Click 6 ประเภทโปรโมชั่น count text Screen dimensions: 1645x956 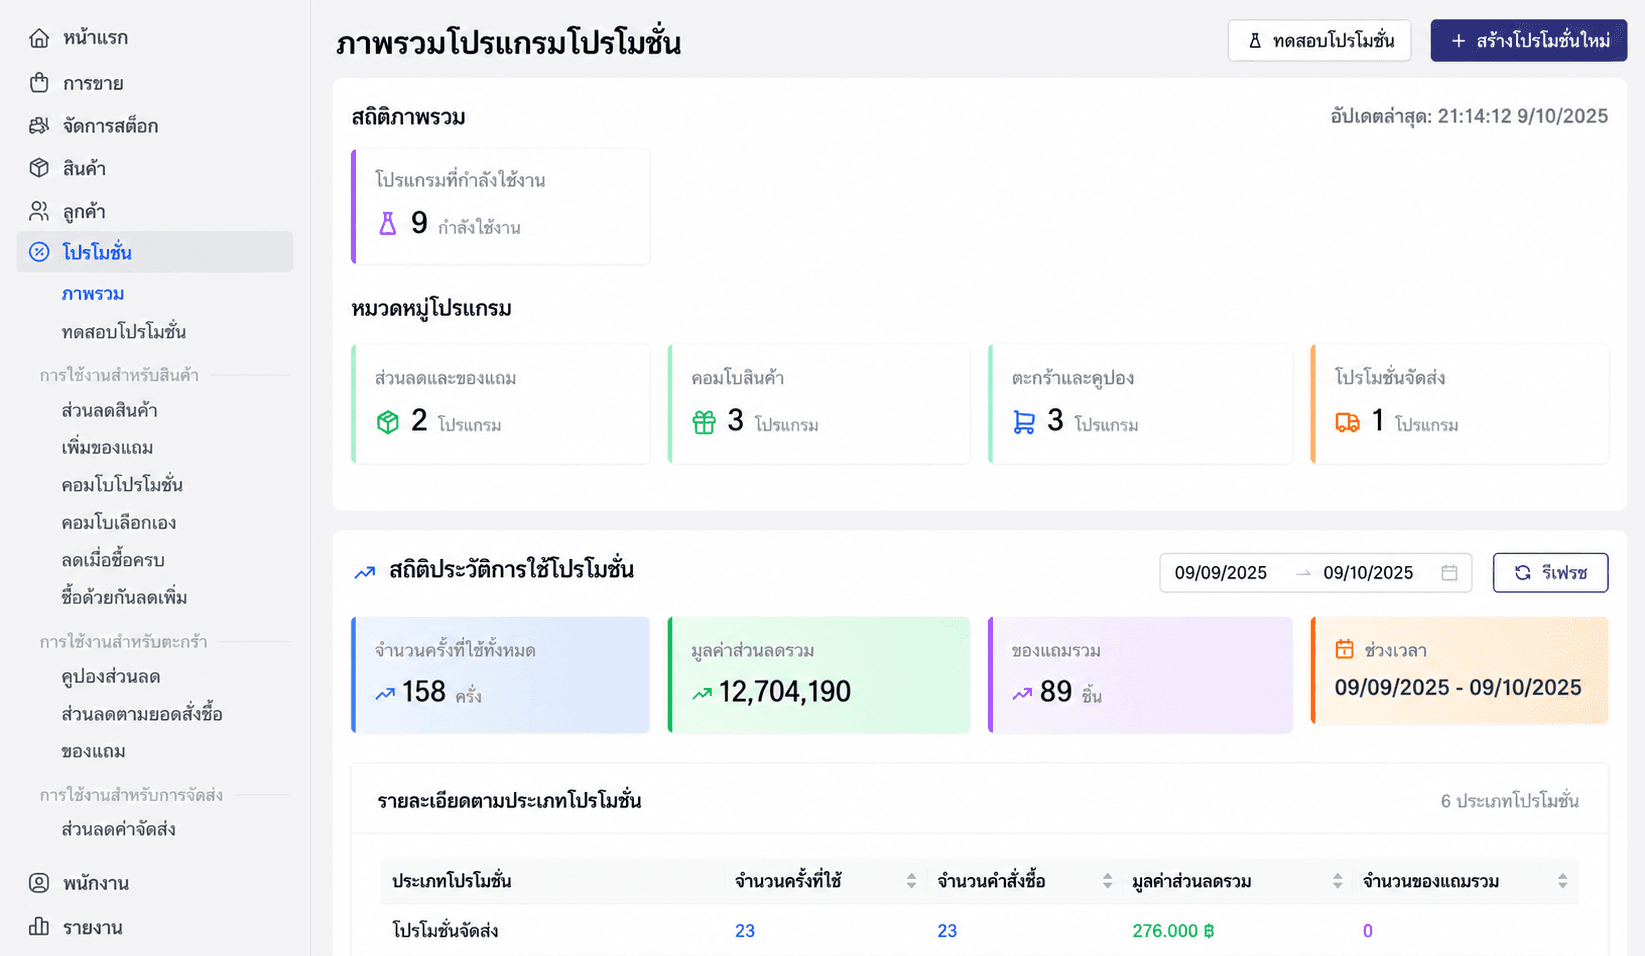tap(1510, 801)
